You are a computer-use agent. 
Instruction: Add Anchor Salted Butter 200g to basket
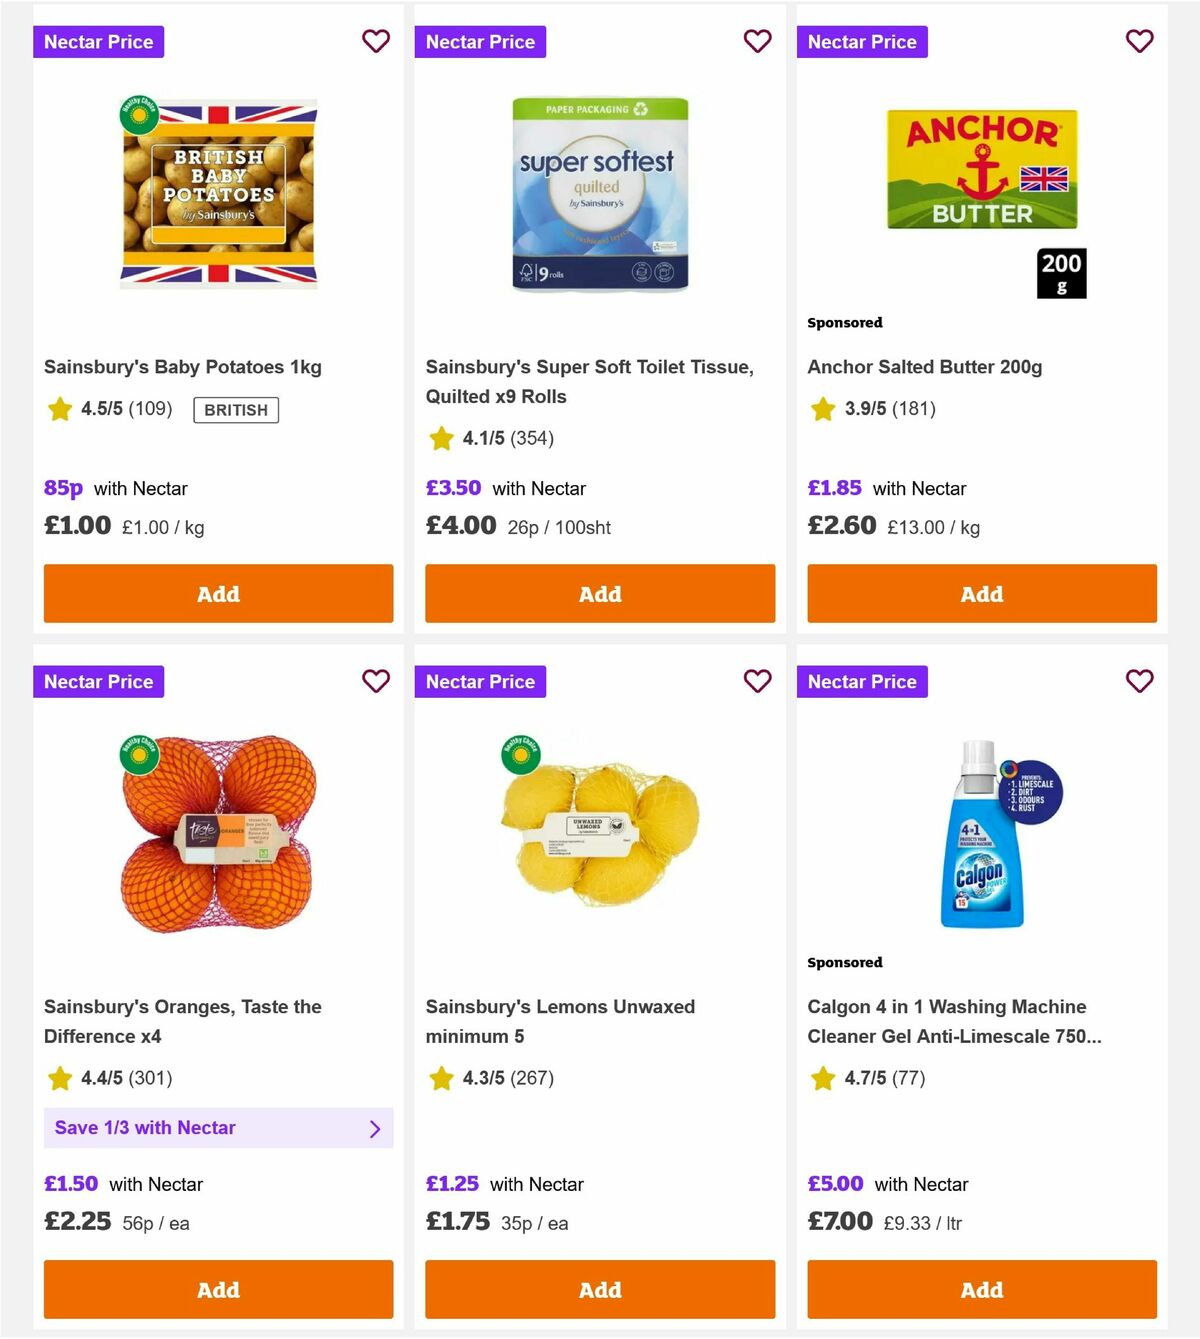981,593
